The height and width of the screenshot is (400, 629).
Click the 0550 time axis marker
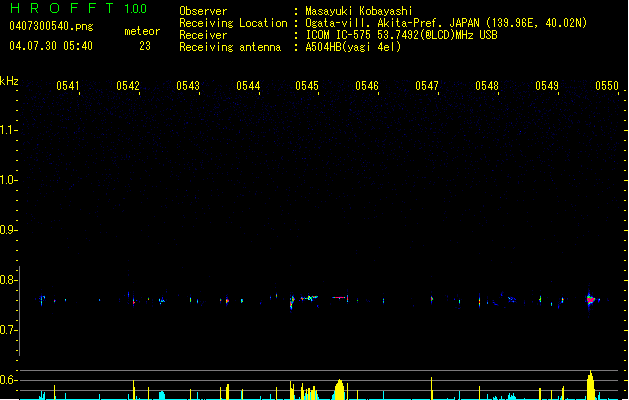607,86
